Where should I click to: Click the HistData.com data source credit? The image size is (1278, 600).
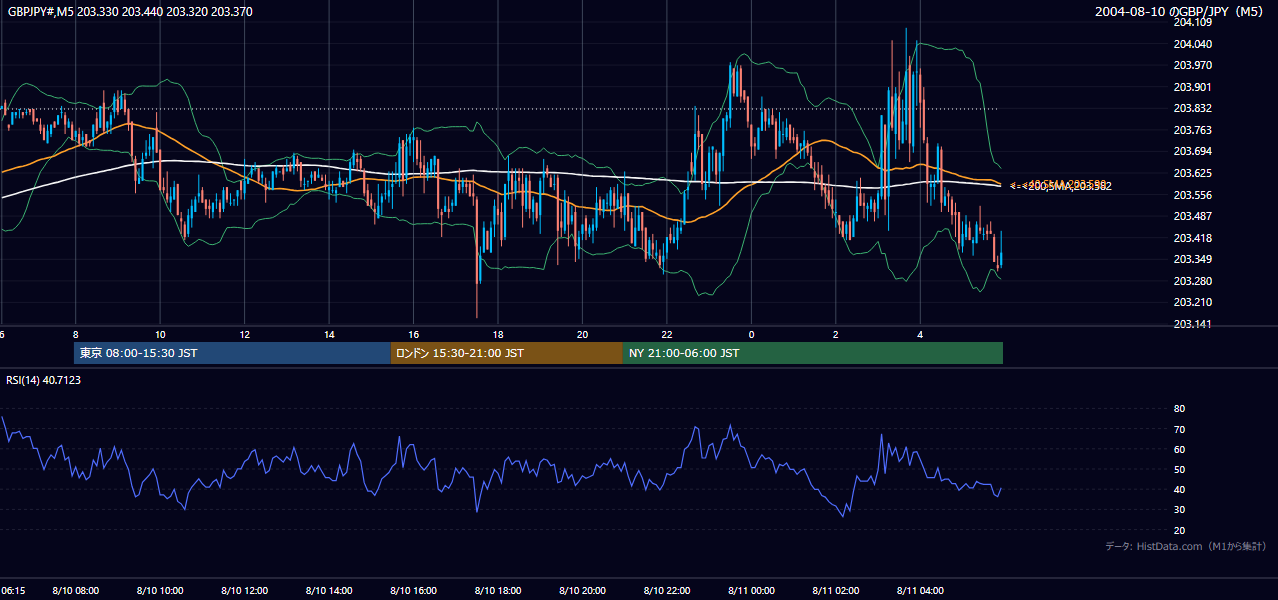tap(1185, 546)
